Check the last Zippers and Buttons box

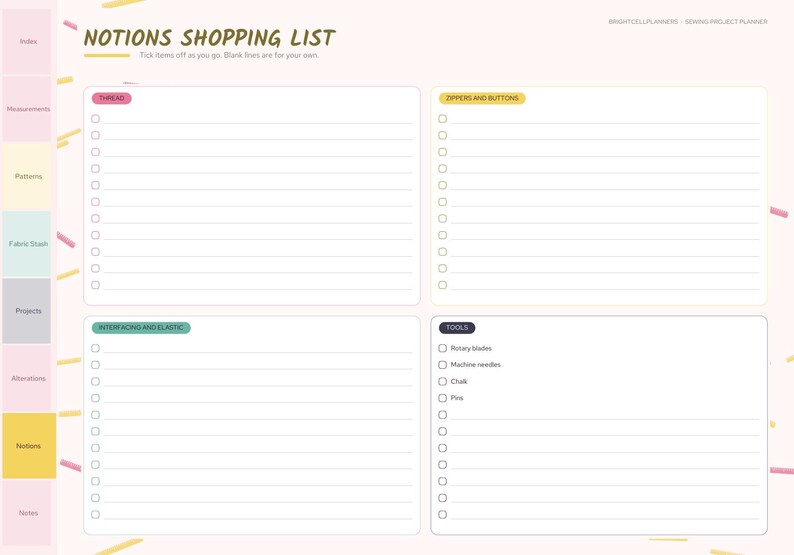coord(443,285)
